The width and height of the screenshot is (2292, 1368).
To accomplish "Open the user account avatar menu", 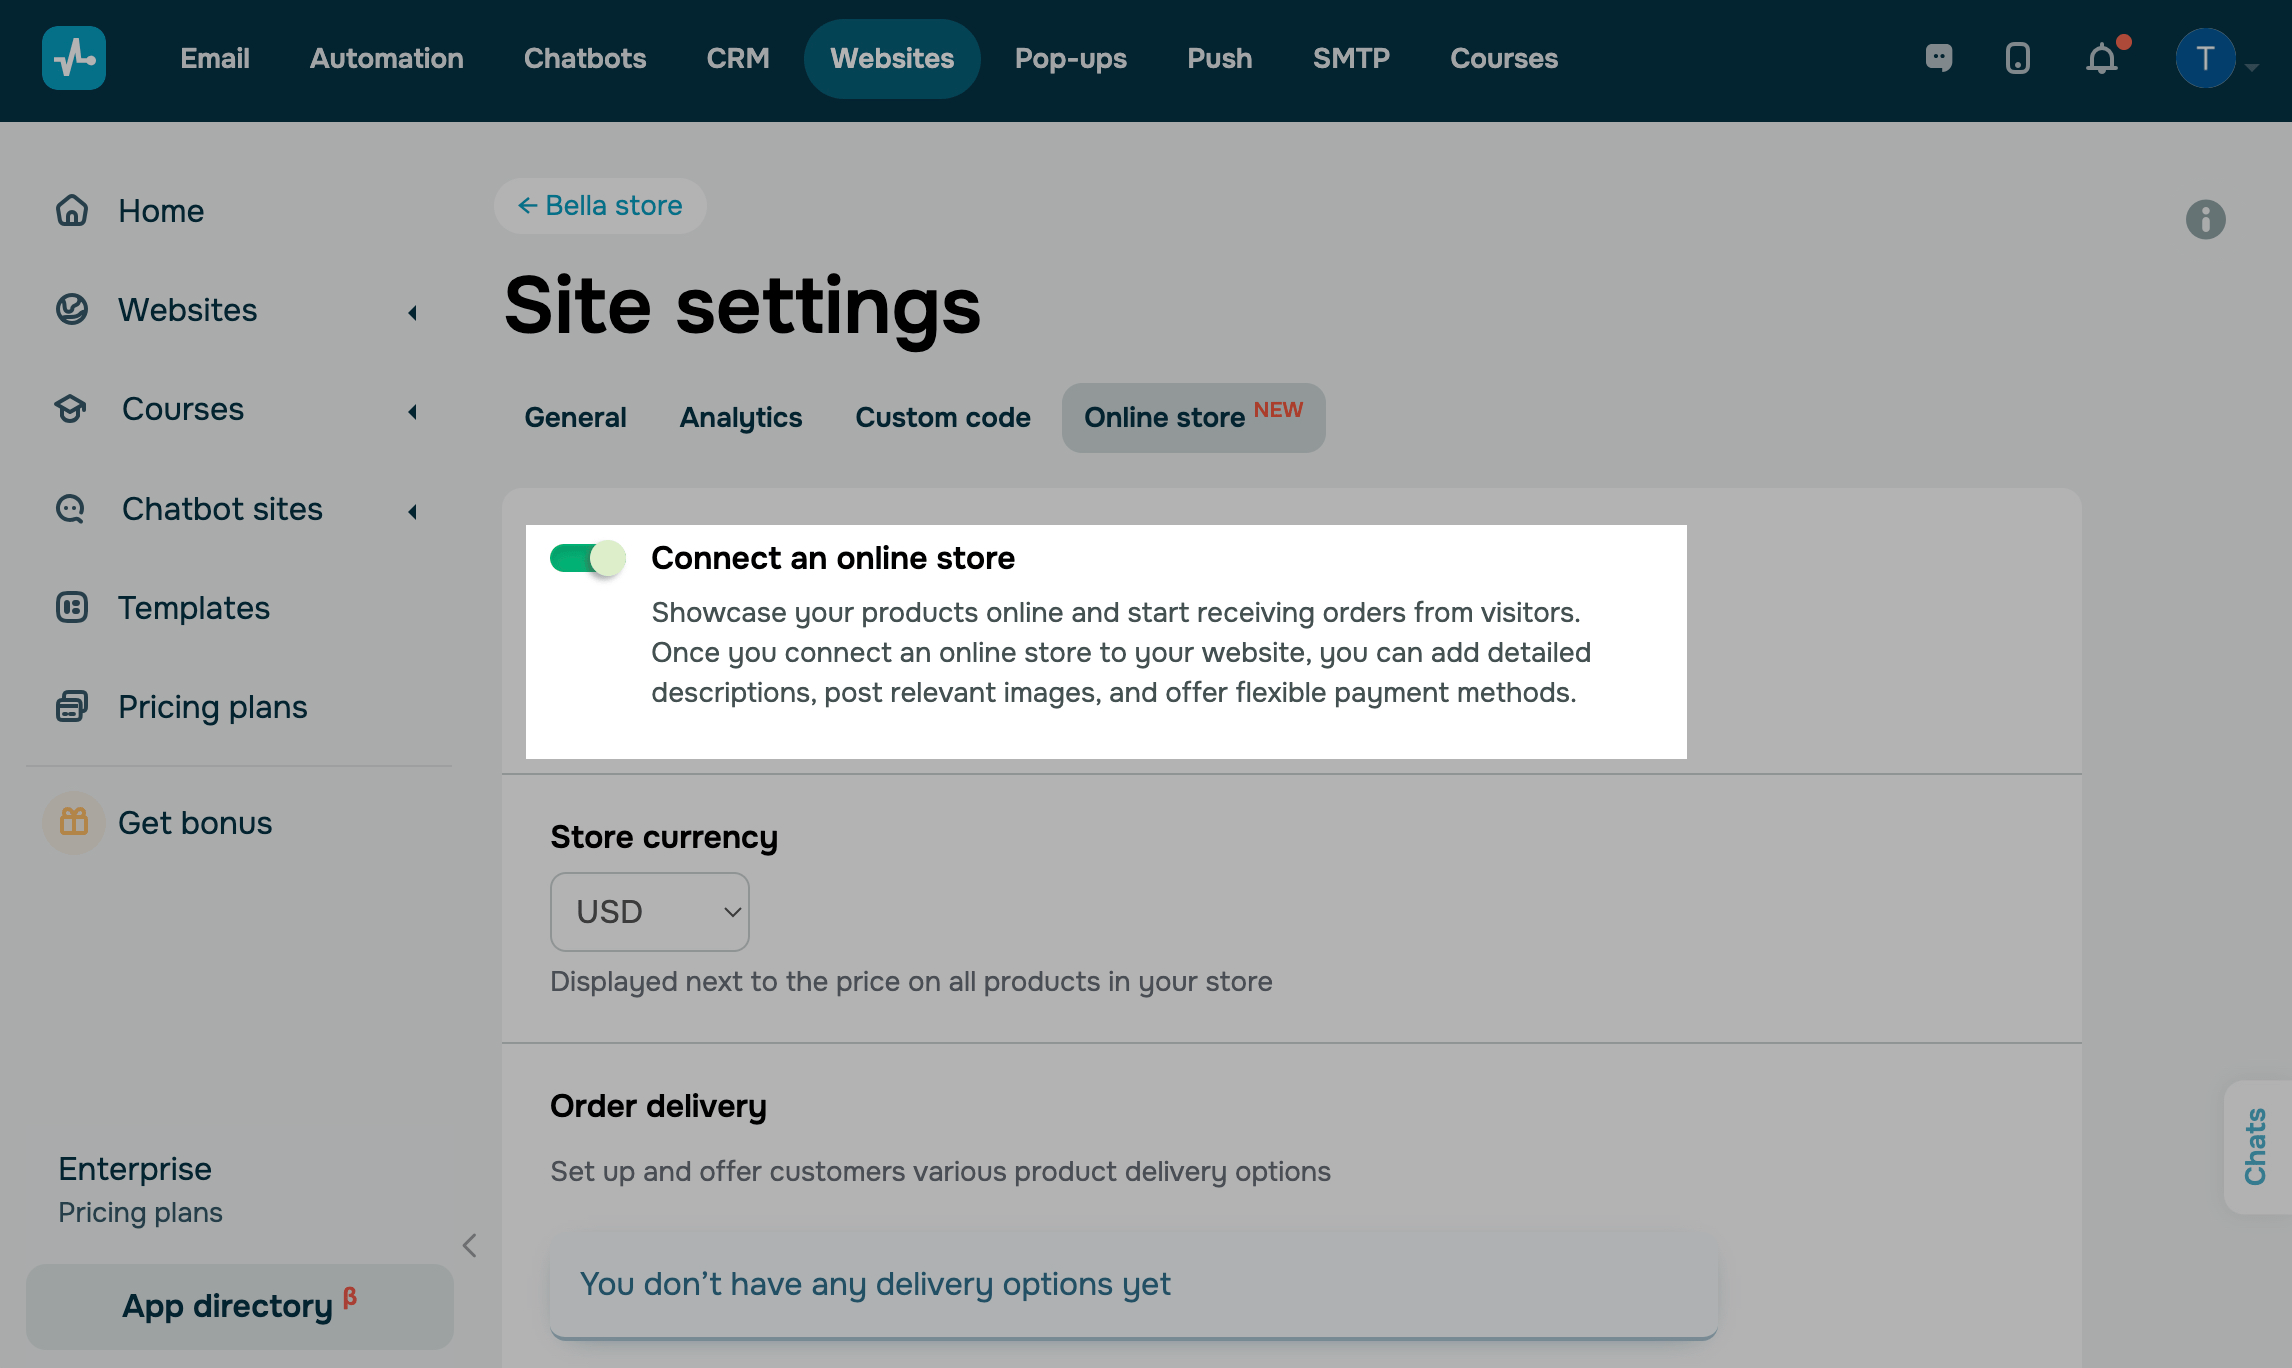I will pos(2206,59).
